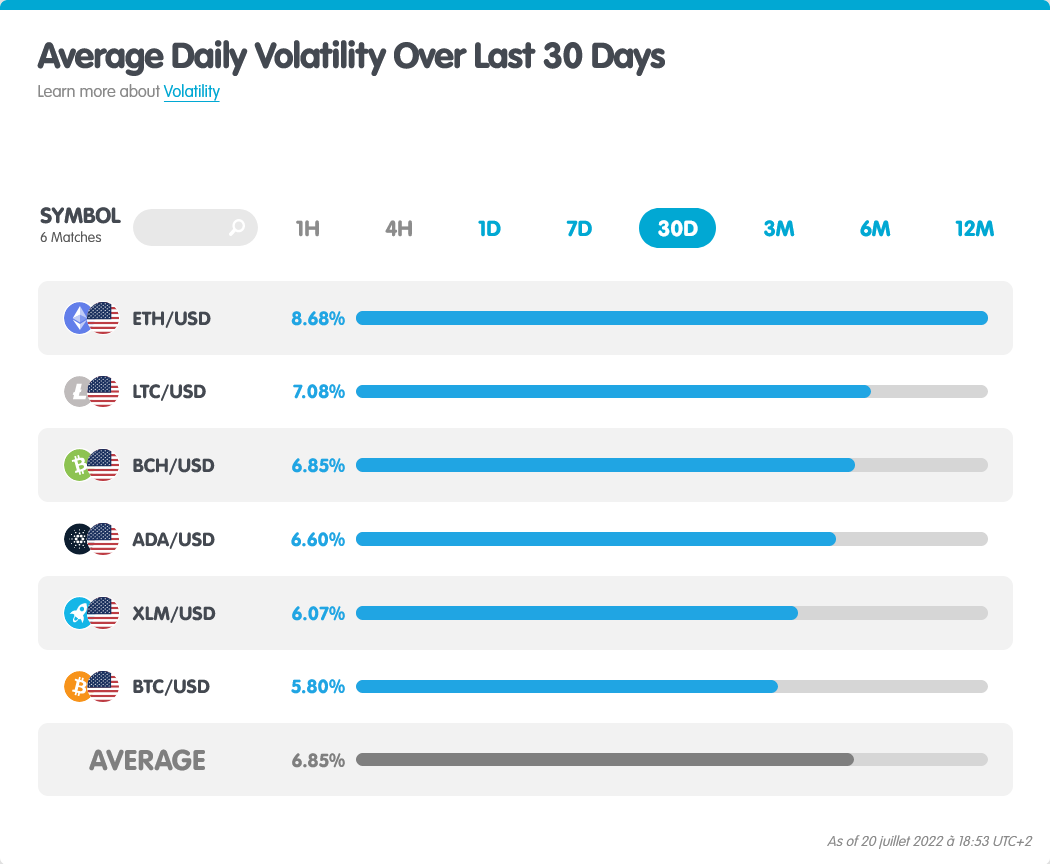Open the Volatility learn more link

[192, 92]
